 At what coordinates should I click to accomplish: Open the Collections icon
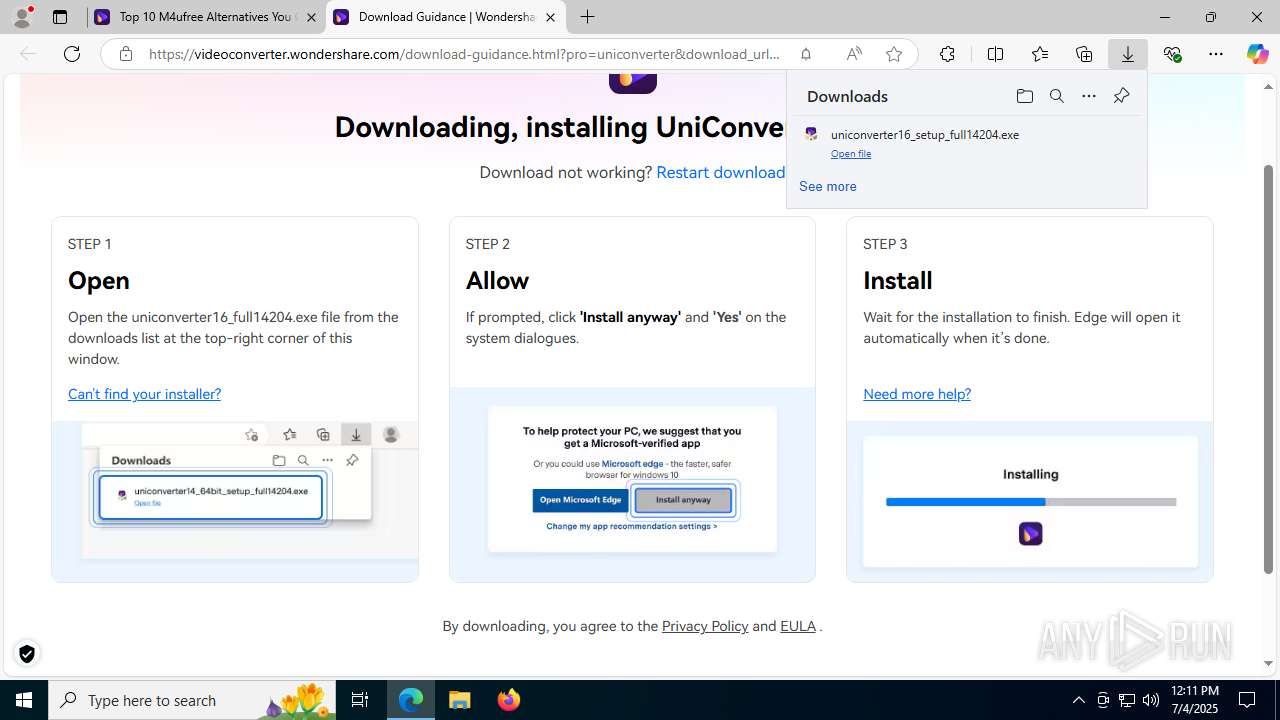click(1084, 54)
